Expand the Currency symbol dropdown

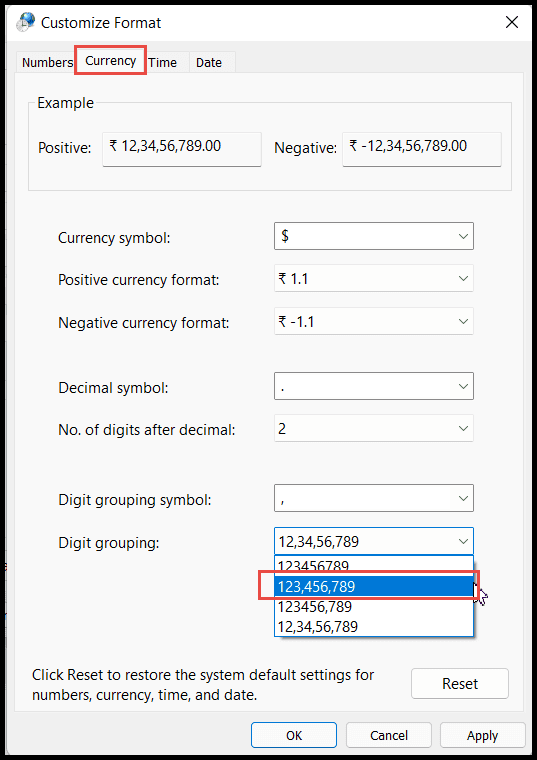point(374,236)
